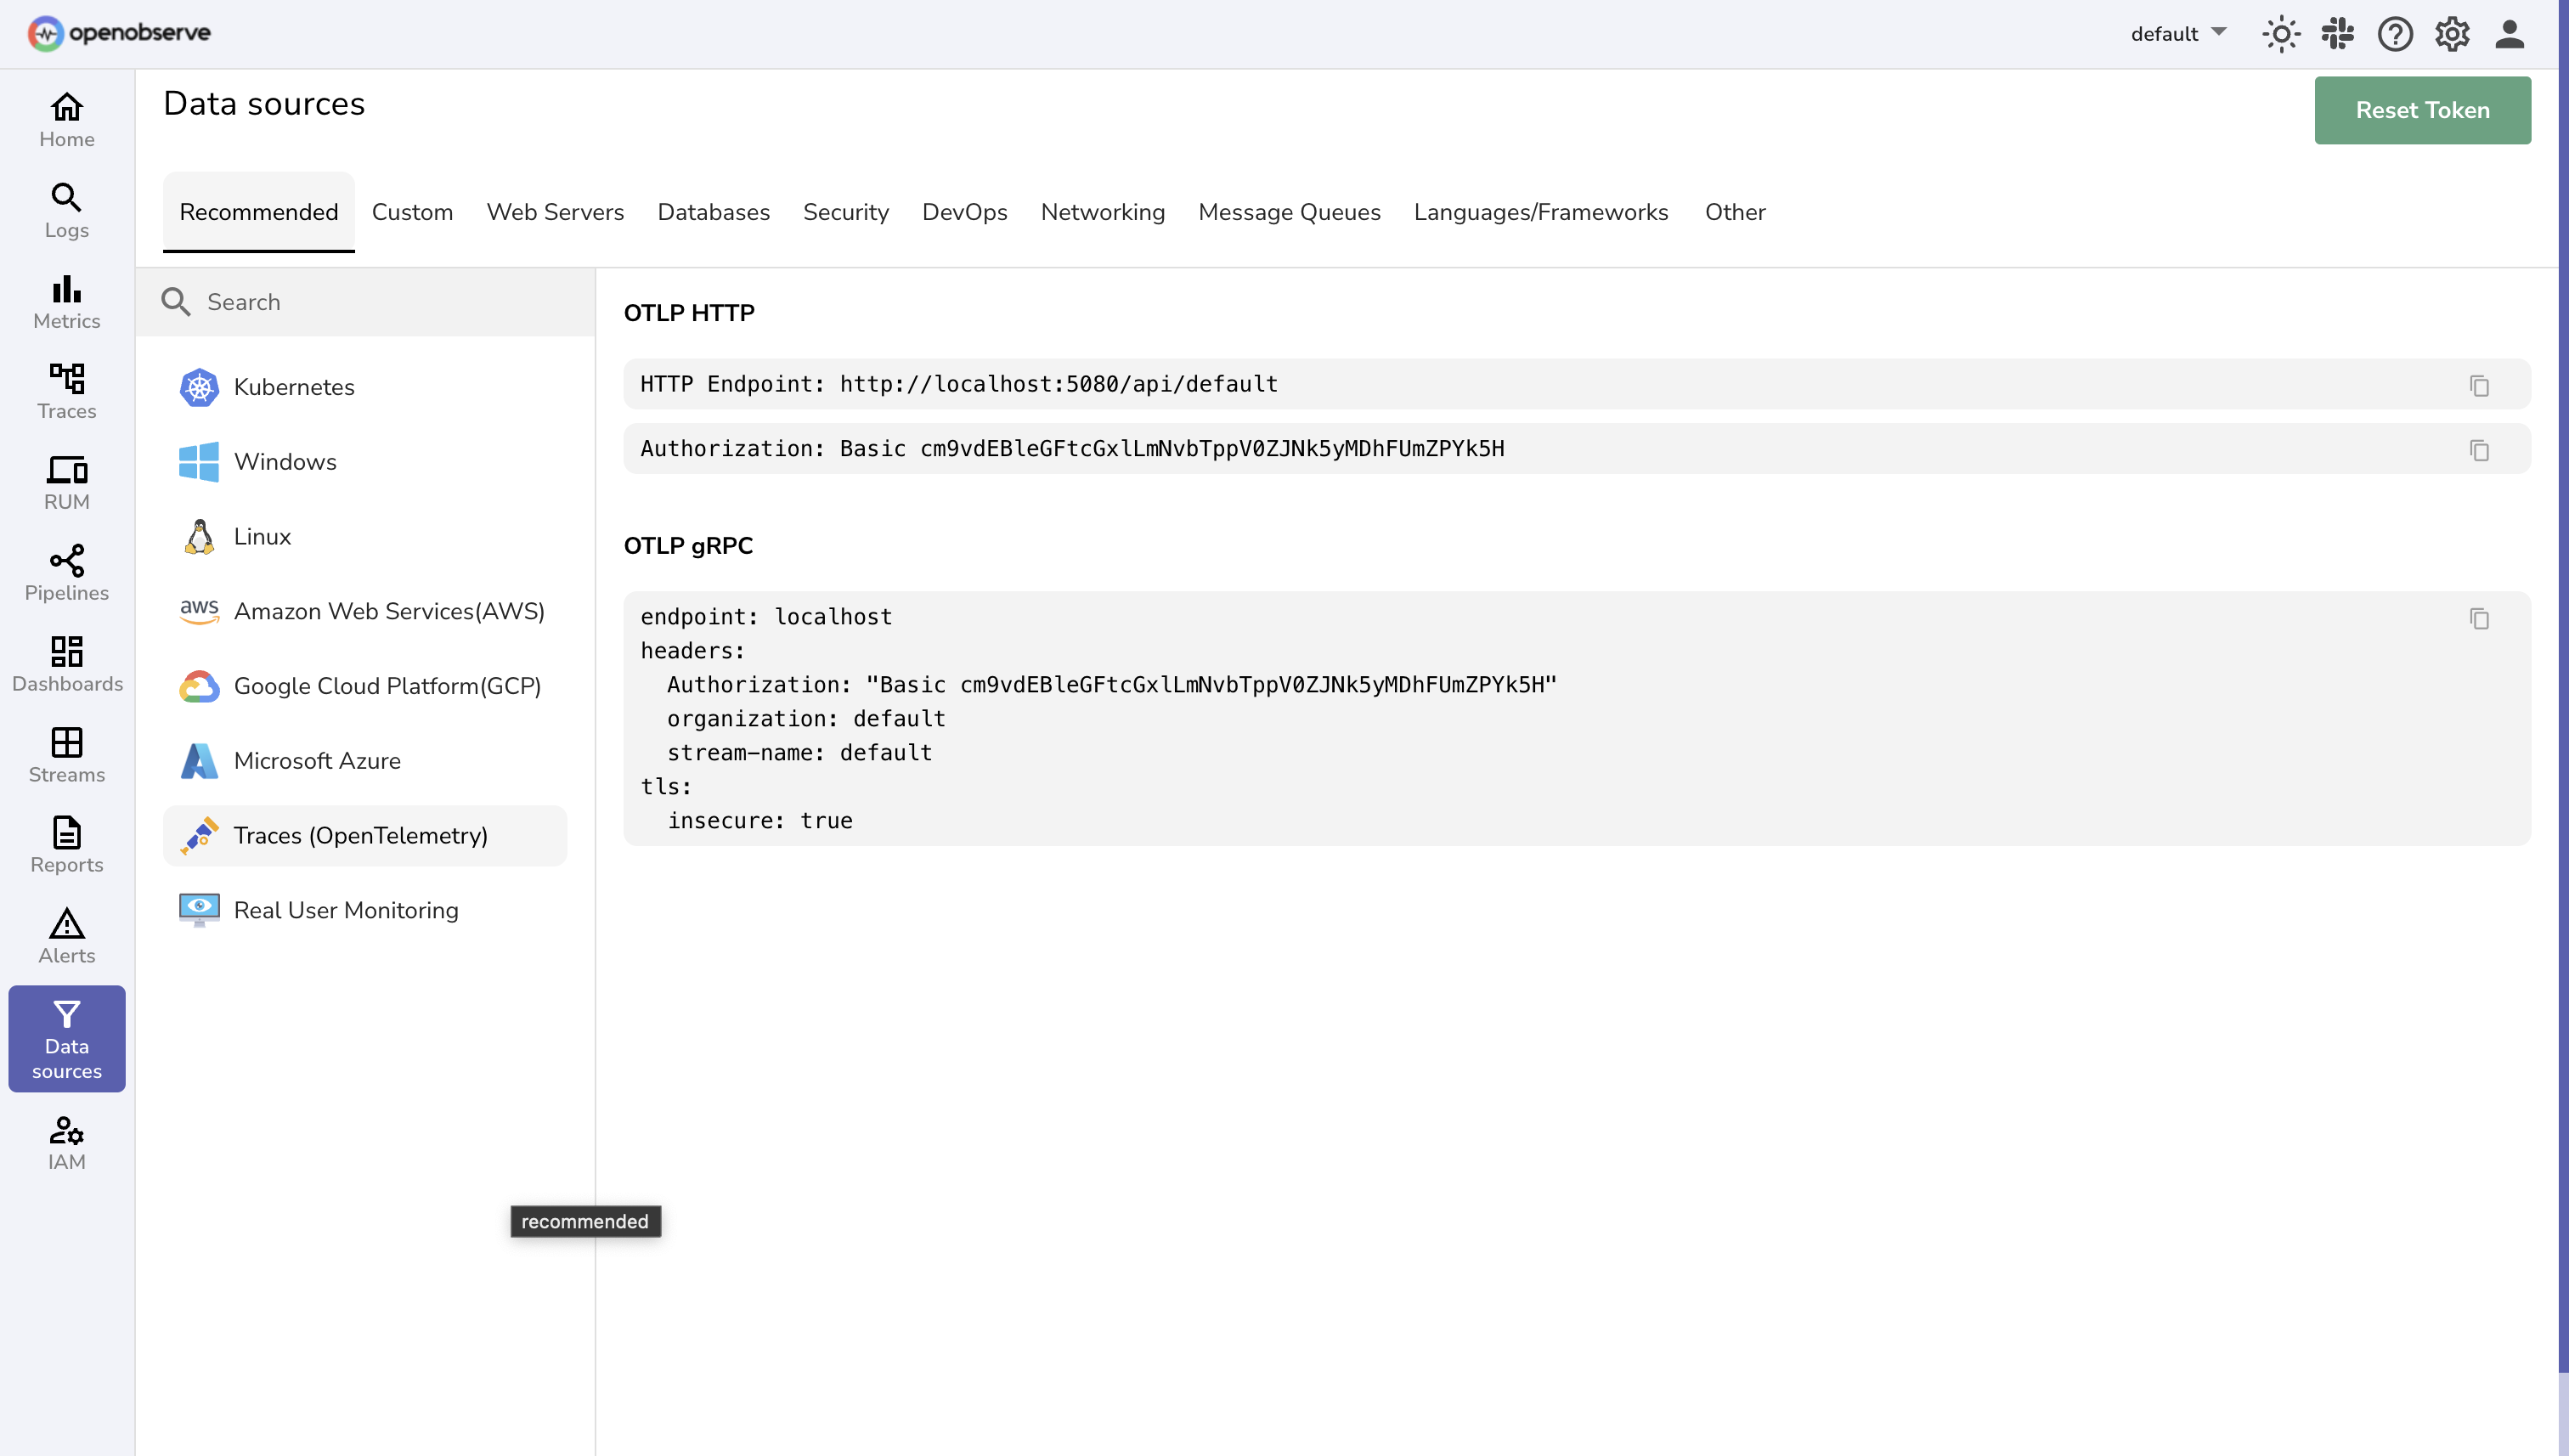This screenshot has height=1456, width=2569.
Task: Switch to the Languages/Frameworks tab
Action: (1540, 212)
